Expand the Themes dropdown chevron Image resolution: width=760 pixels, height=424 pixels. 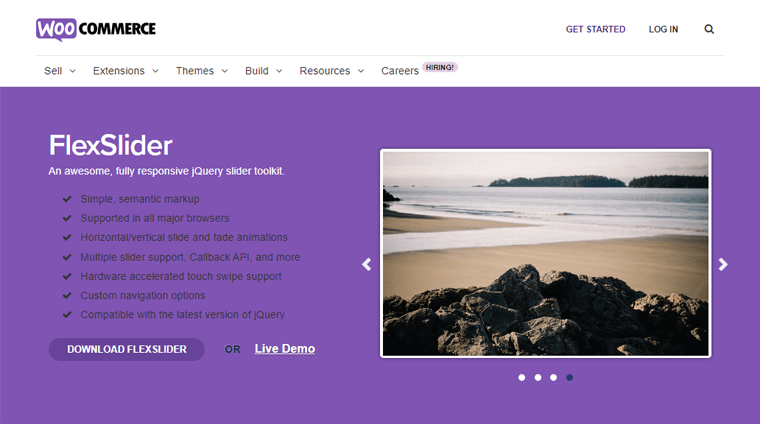tap(225, 71)
